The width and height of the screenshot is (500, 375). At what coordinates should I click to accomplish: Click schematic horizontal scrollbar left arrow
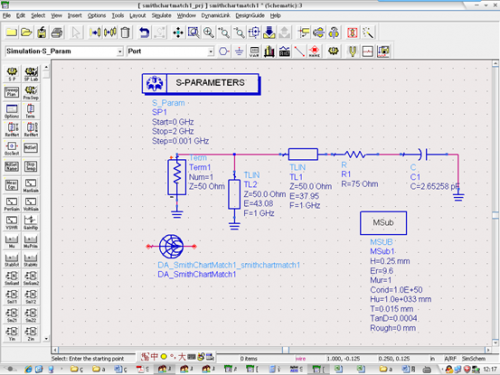[x=56, y=350]
